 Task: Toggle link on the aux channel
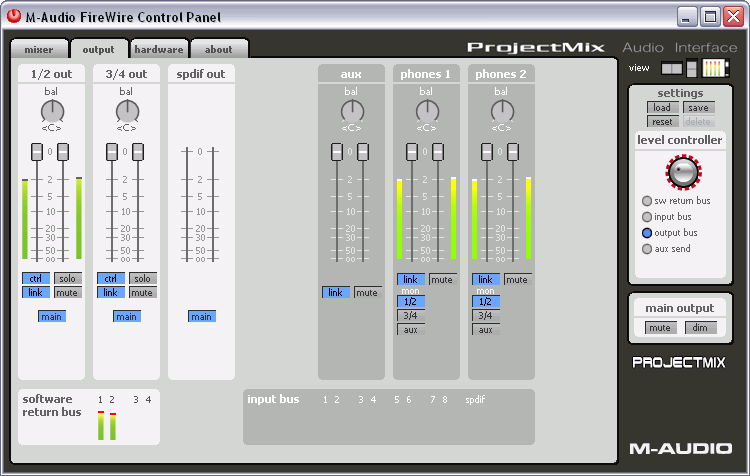pyautogui.click(x=336, y=292)
